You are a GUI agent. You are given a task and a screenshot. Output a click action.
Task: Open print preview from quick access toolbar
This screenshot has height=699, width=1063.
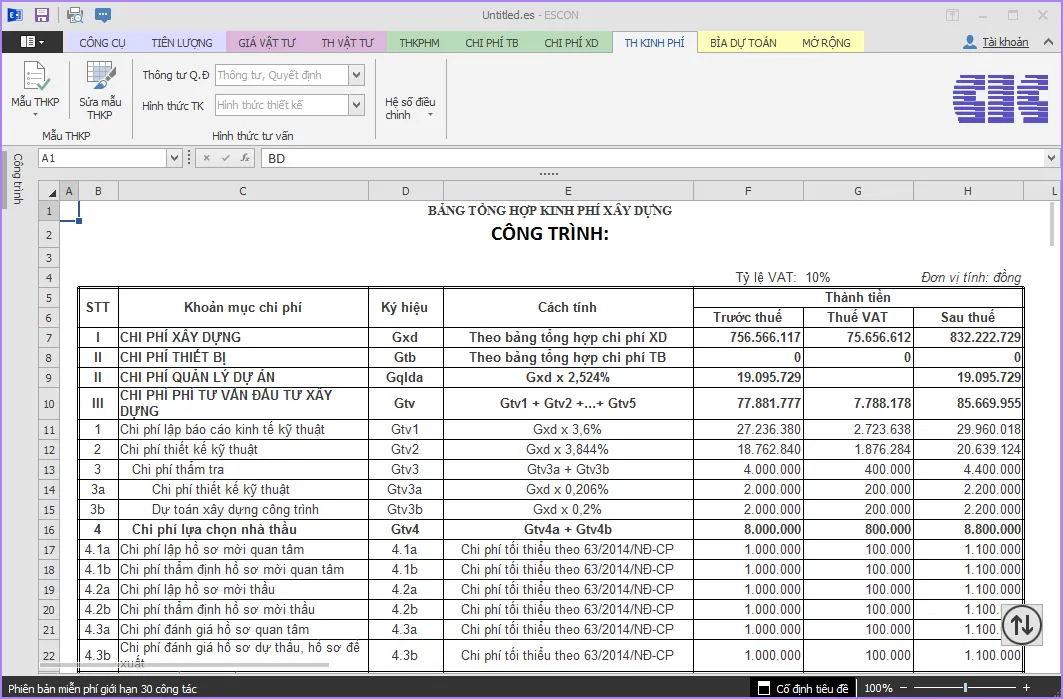75,15
